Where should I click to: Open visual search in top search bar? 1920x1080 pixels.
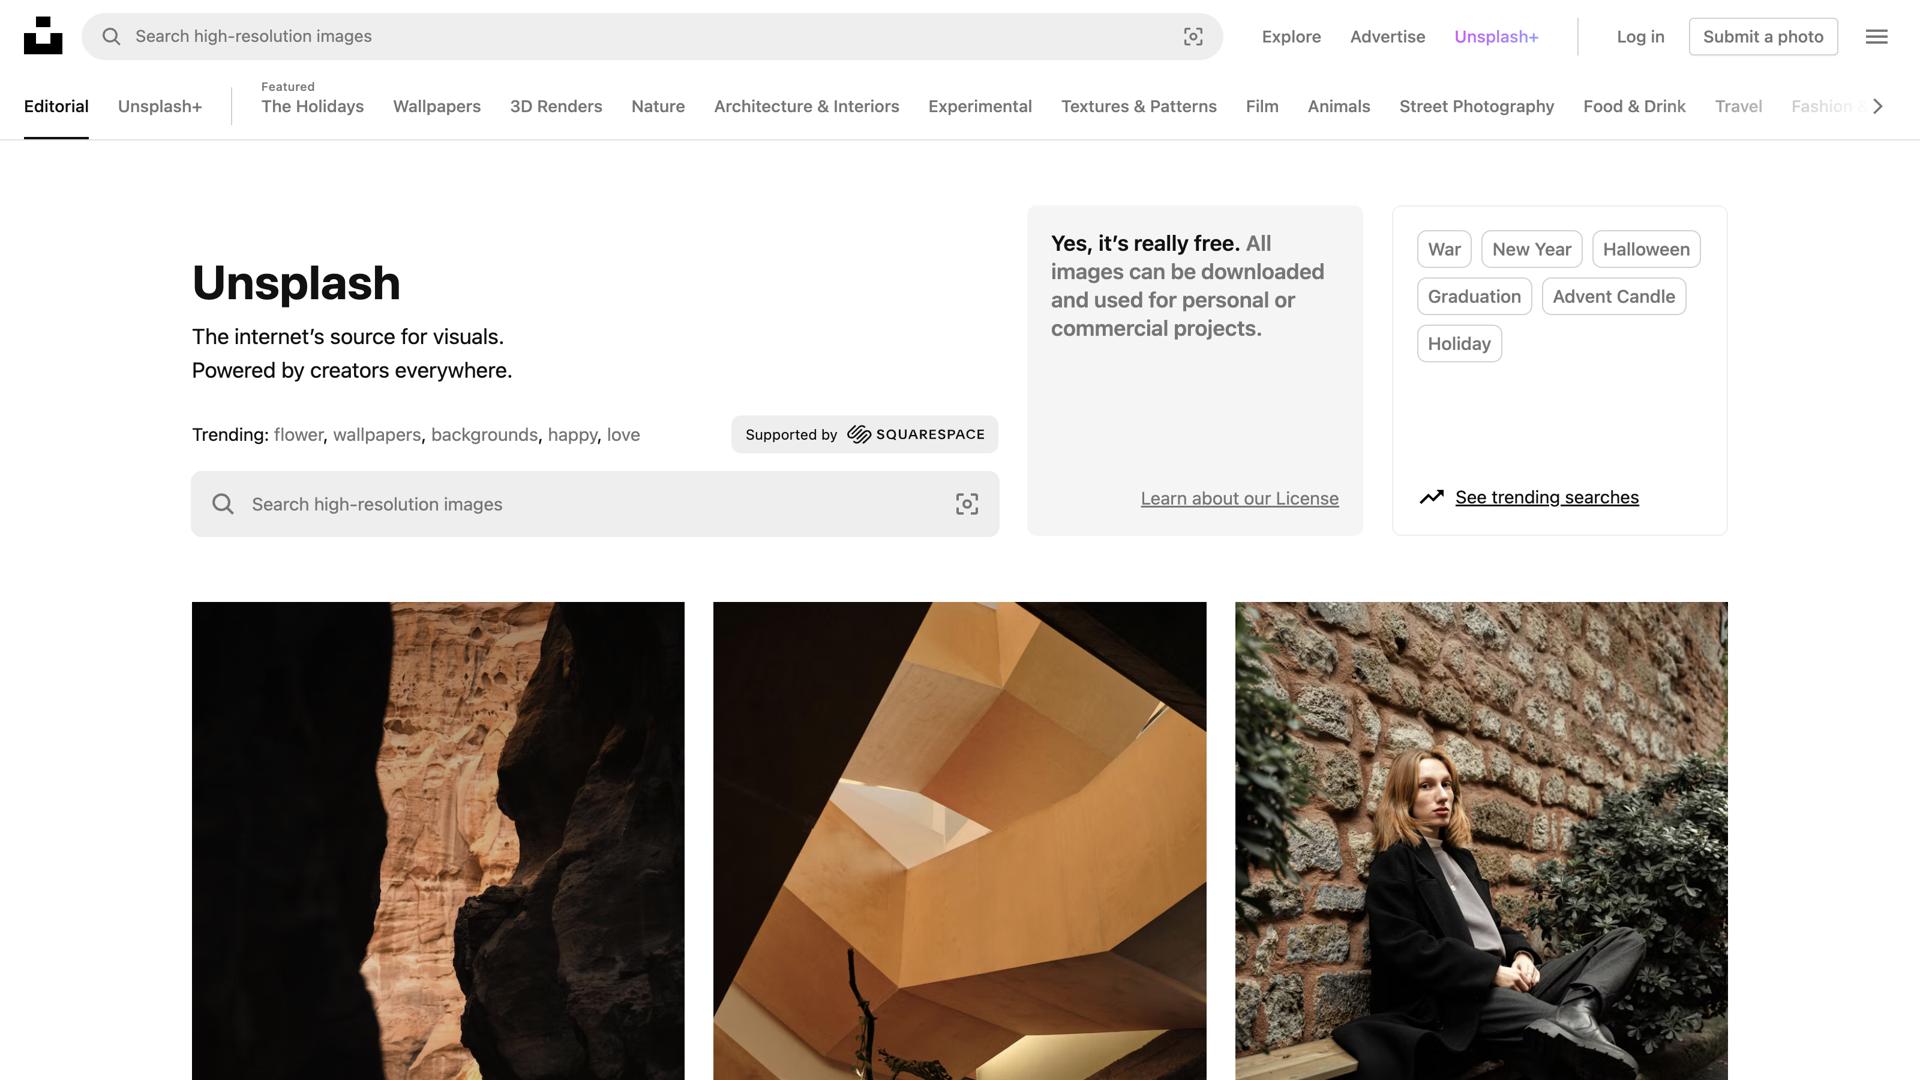(x=1193, y=37)
